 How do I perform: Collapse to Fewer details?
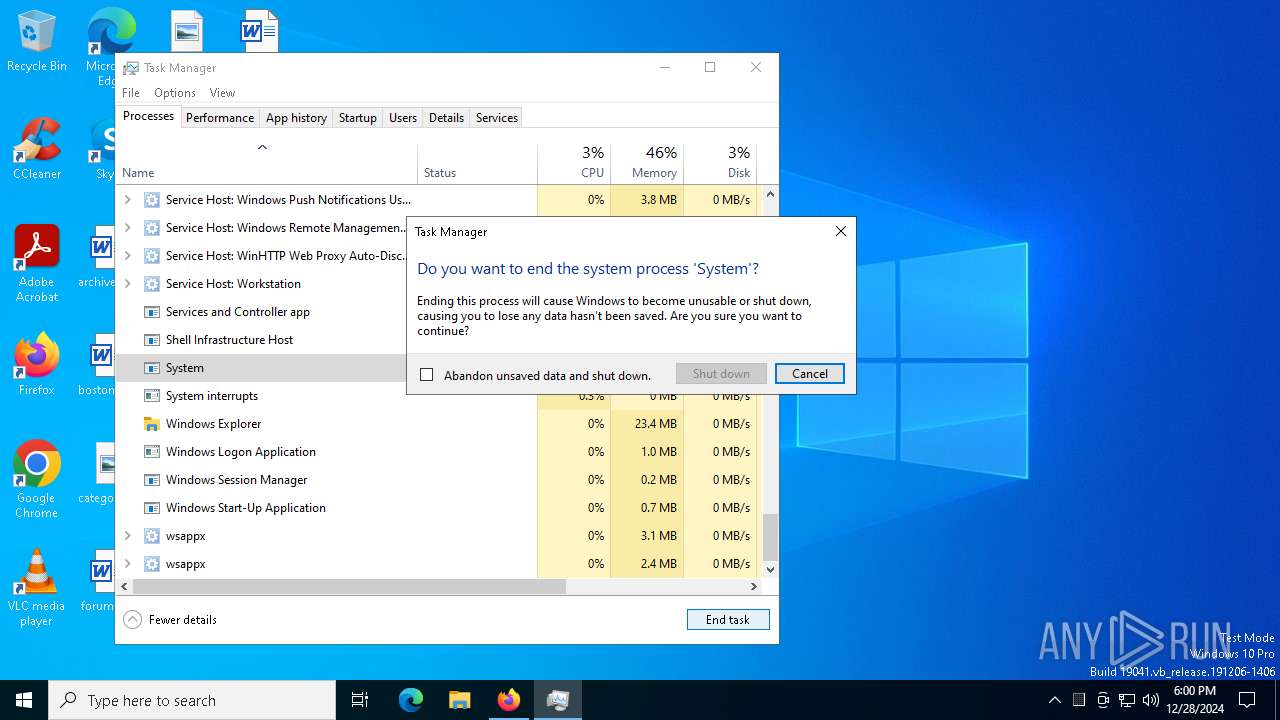pyautogui.click(x=170, y=620)
